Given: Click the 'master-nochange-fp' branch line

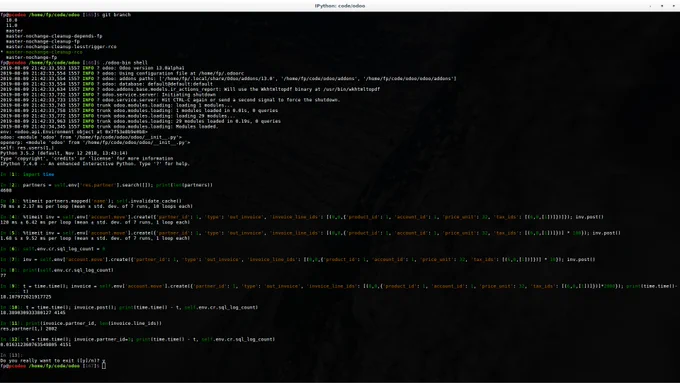Looking at the screenshot, I should tap(31, 57).
